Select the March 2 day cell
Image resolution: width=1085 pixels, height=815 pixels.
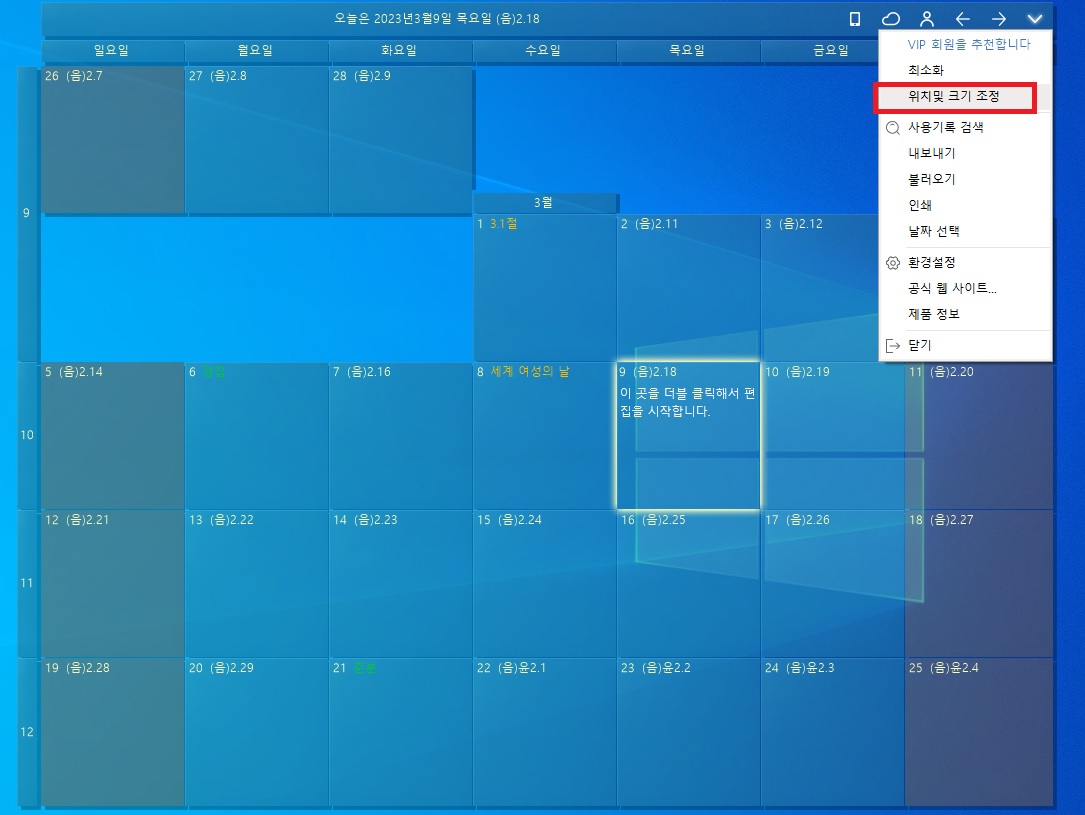(x=689, y=288)
